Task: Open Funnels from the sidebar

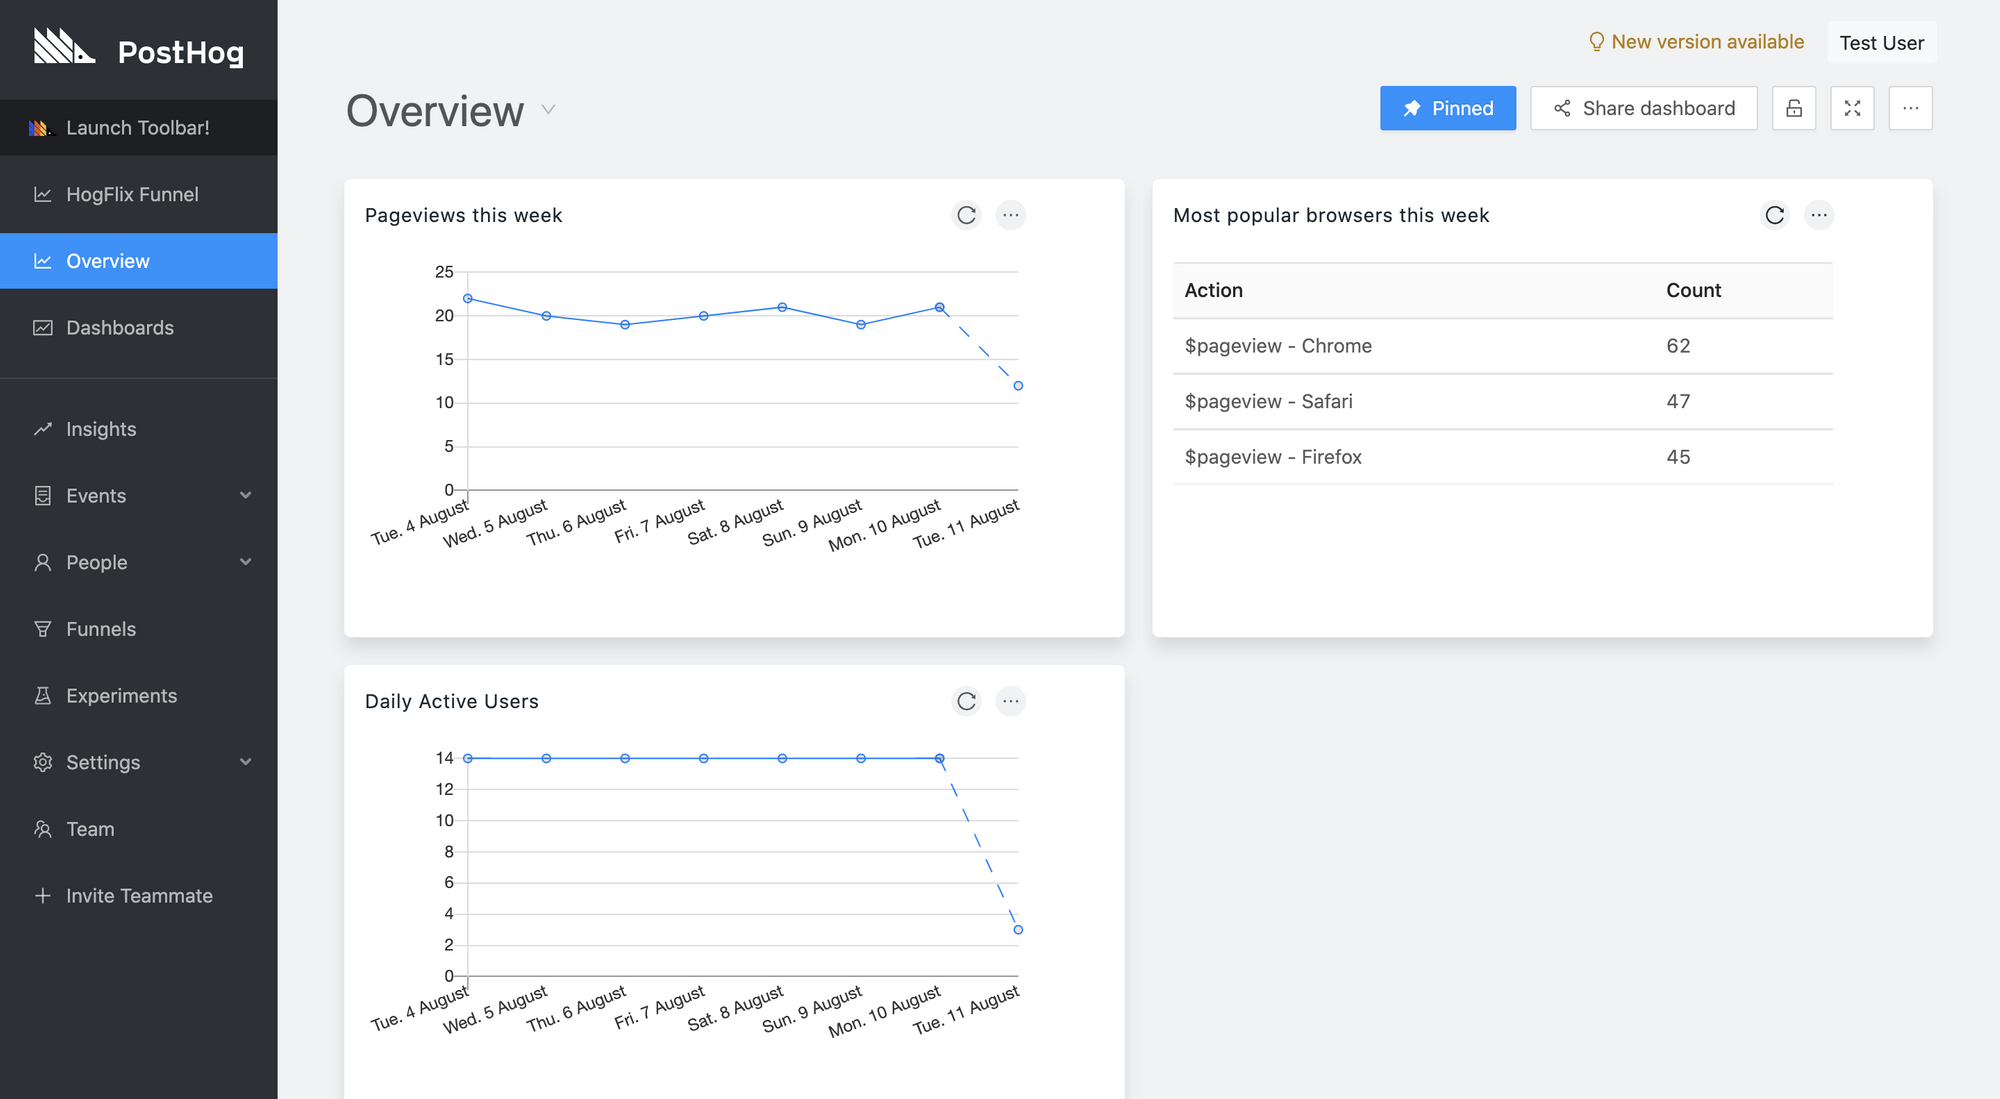Action: [x=101, y=629]
